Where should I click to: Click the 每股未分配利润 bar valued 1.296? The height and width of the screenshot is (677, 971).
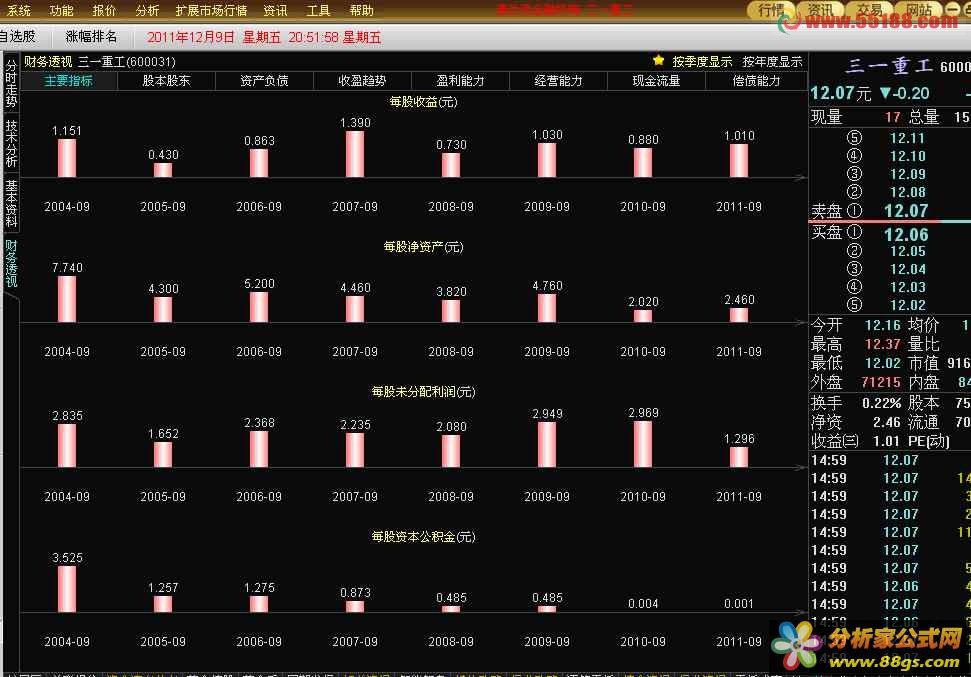[739, 457]
